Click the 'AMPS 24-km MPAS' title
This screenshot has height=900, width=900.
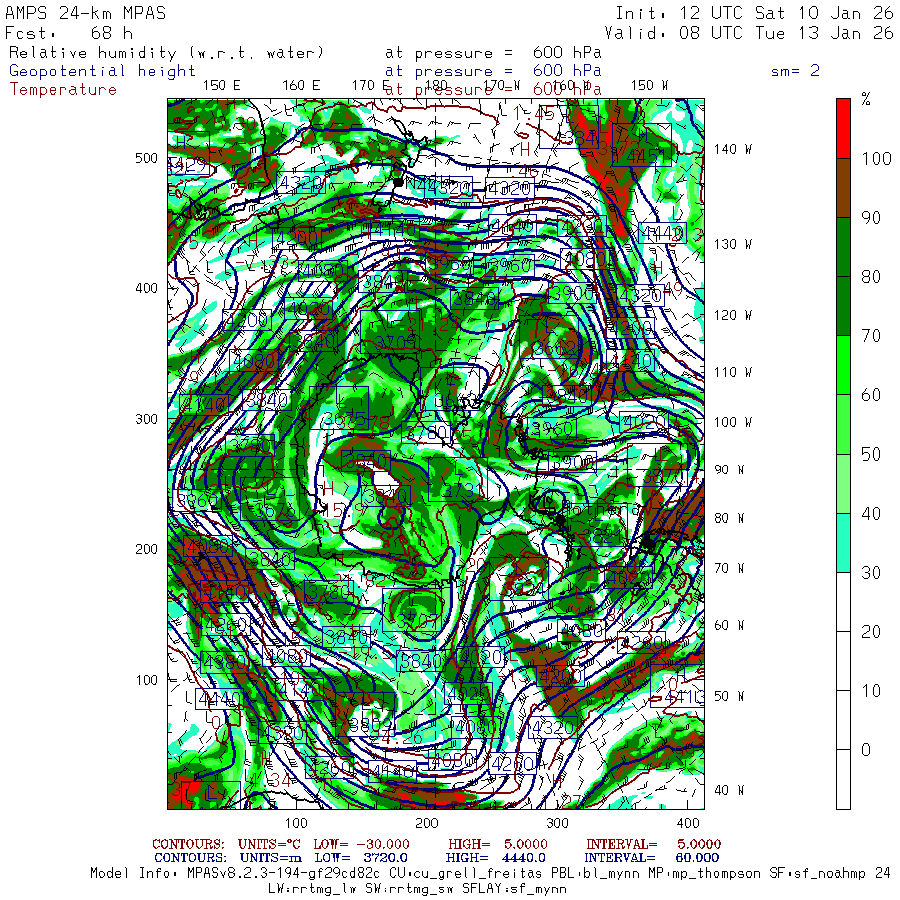[x=86, y=13]
